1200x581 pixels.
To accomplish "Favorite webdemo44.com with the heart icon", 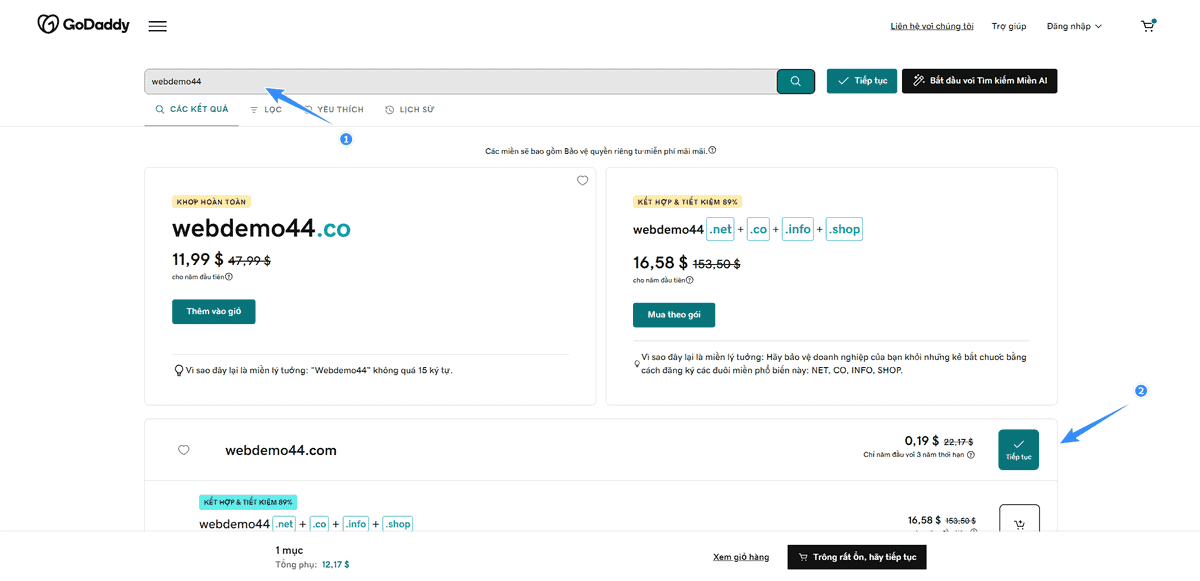I will click(184, 450).
